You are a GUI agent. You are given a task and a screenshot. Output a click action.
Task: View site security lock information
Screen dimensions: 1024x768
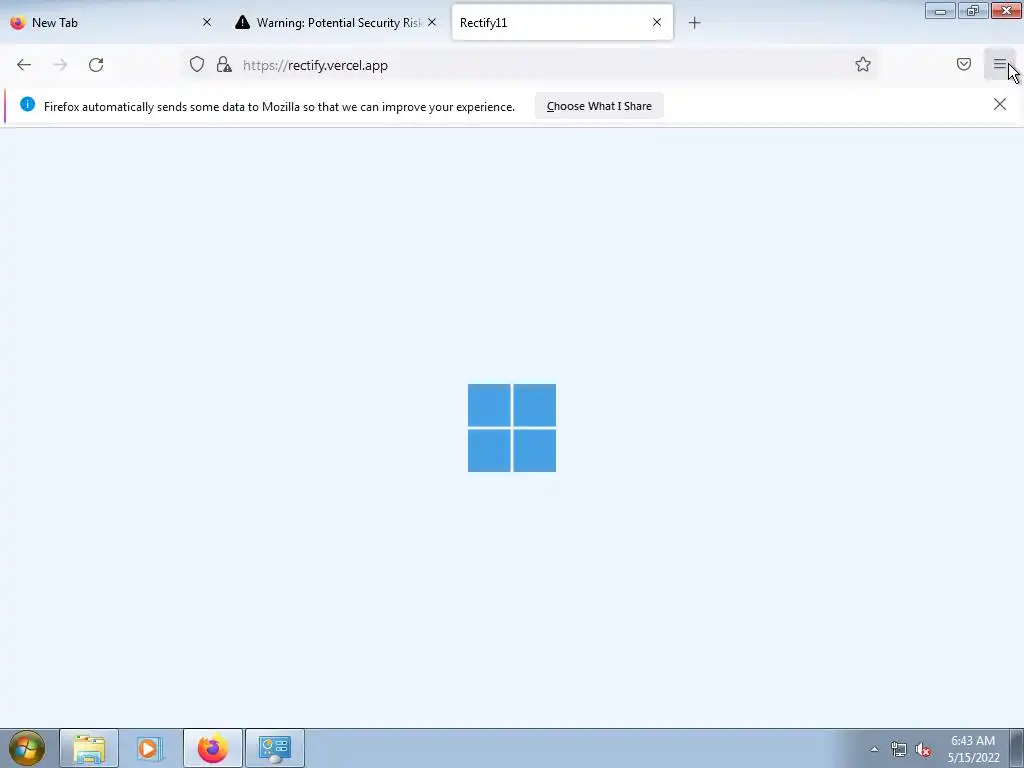click(x=224, y=65)
